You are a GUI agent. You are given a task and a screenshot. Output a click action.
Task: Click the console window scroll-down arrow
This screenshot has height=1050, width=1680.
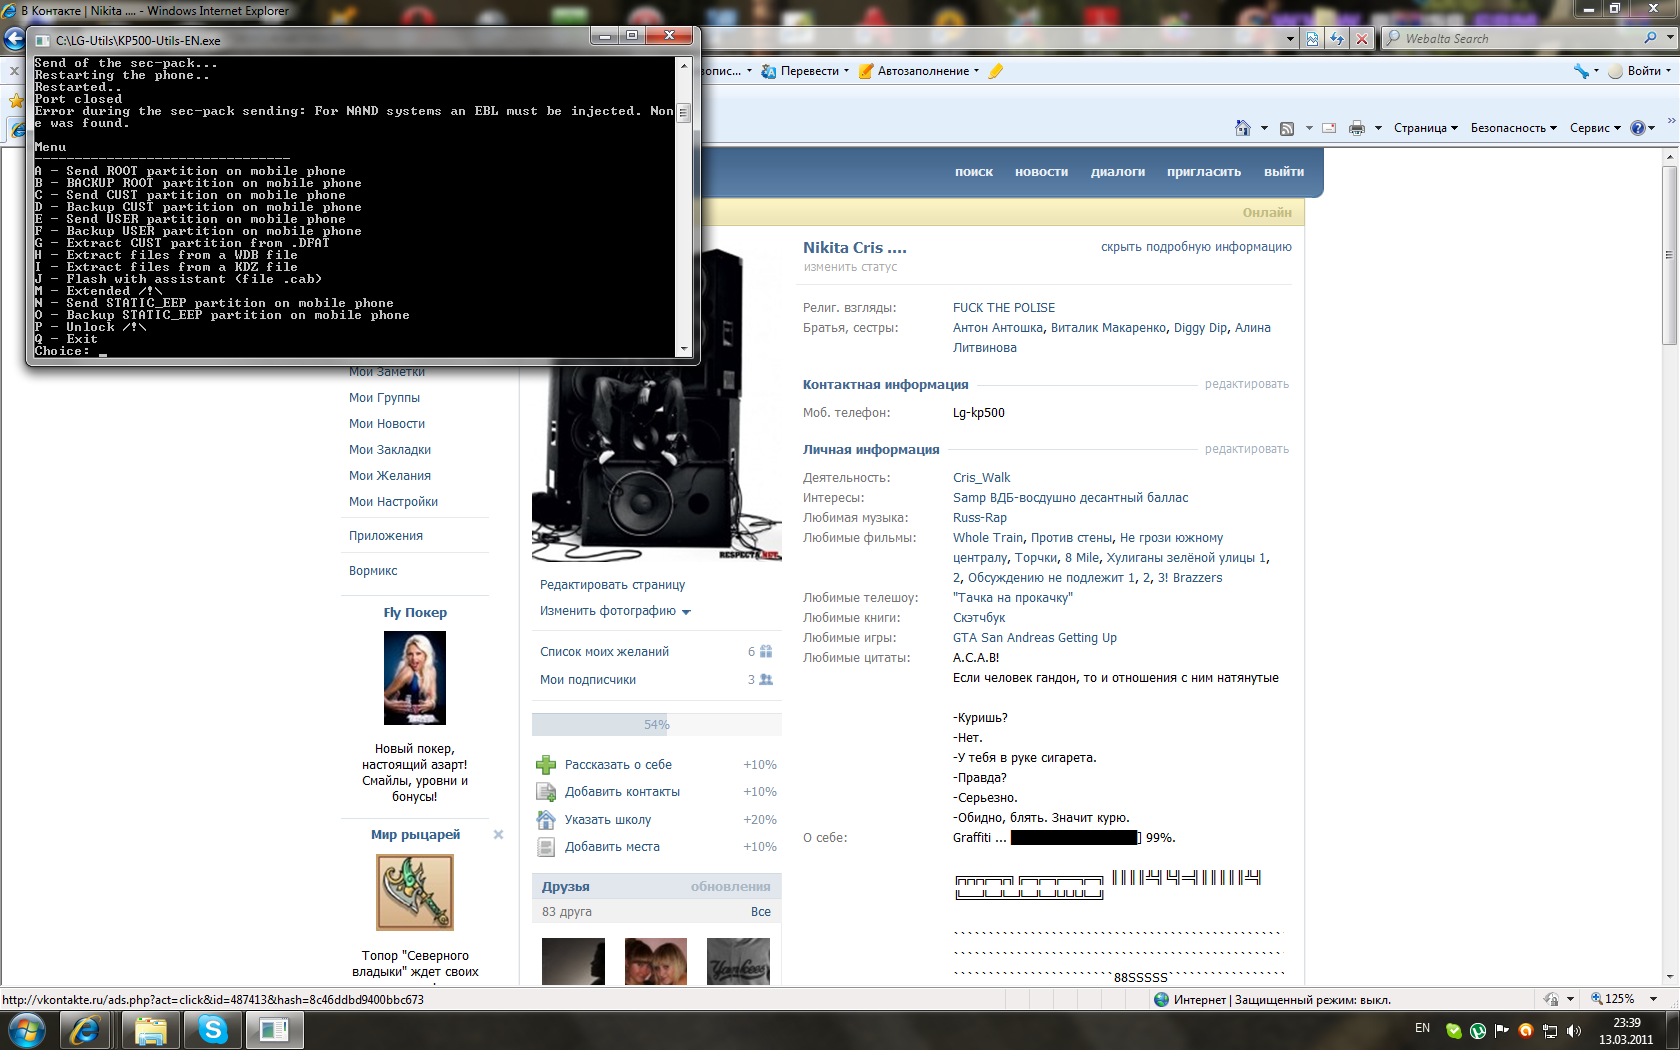point(684,349)
